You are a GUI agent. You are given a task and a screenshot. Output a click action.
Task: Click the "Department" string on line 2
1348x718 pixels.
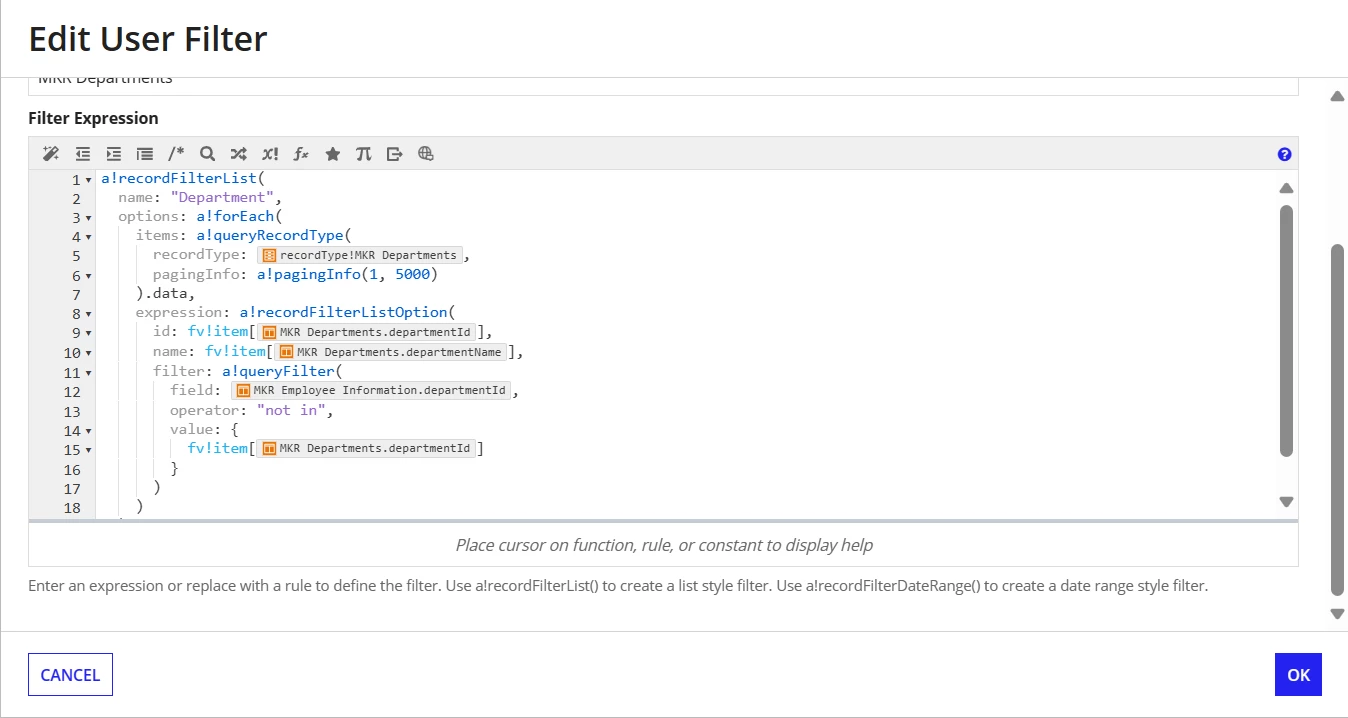220,198
